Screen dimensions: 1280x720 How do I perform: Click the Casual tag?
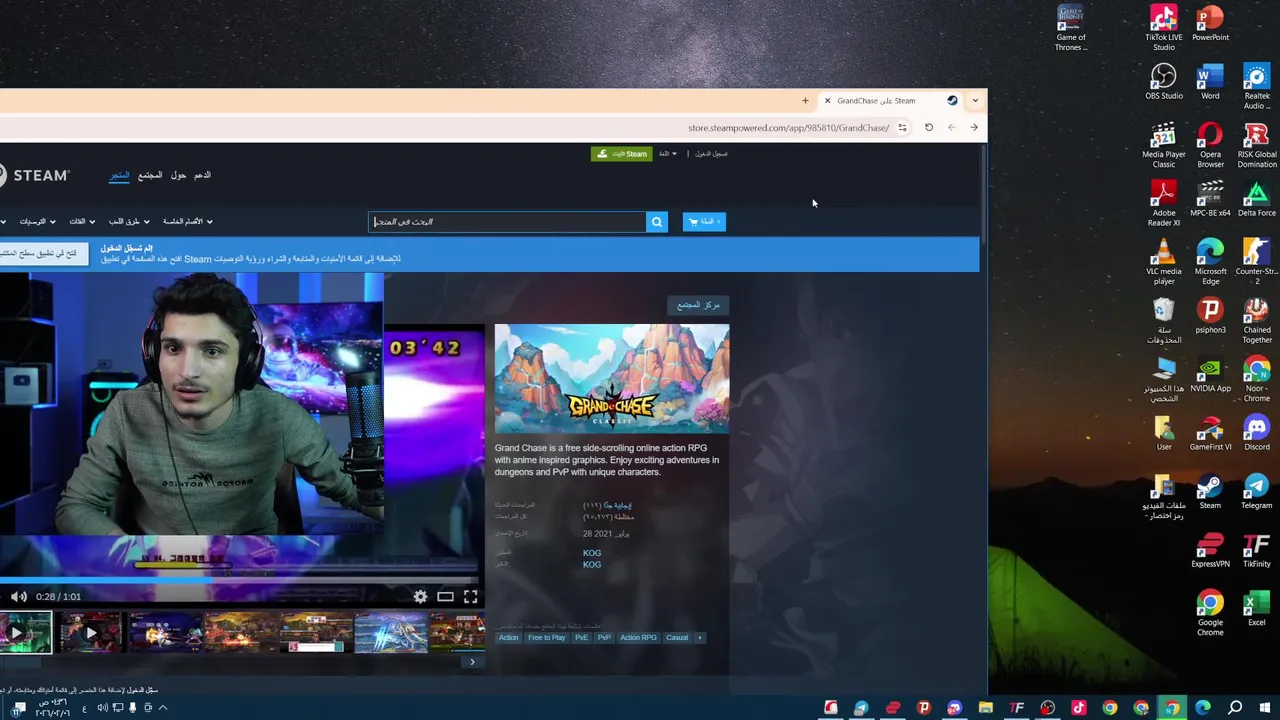(x=677, y=638)
